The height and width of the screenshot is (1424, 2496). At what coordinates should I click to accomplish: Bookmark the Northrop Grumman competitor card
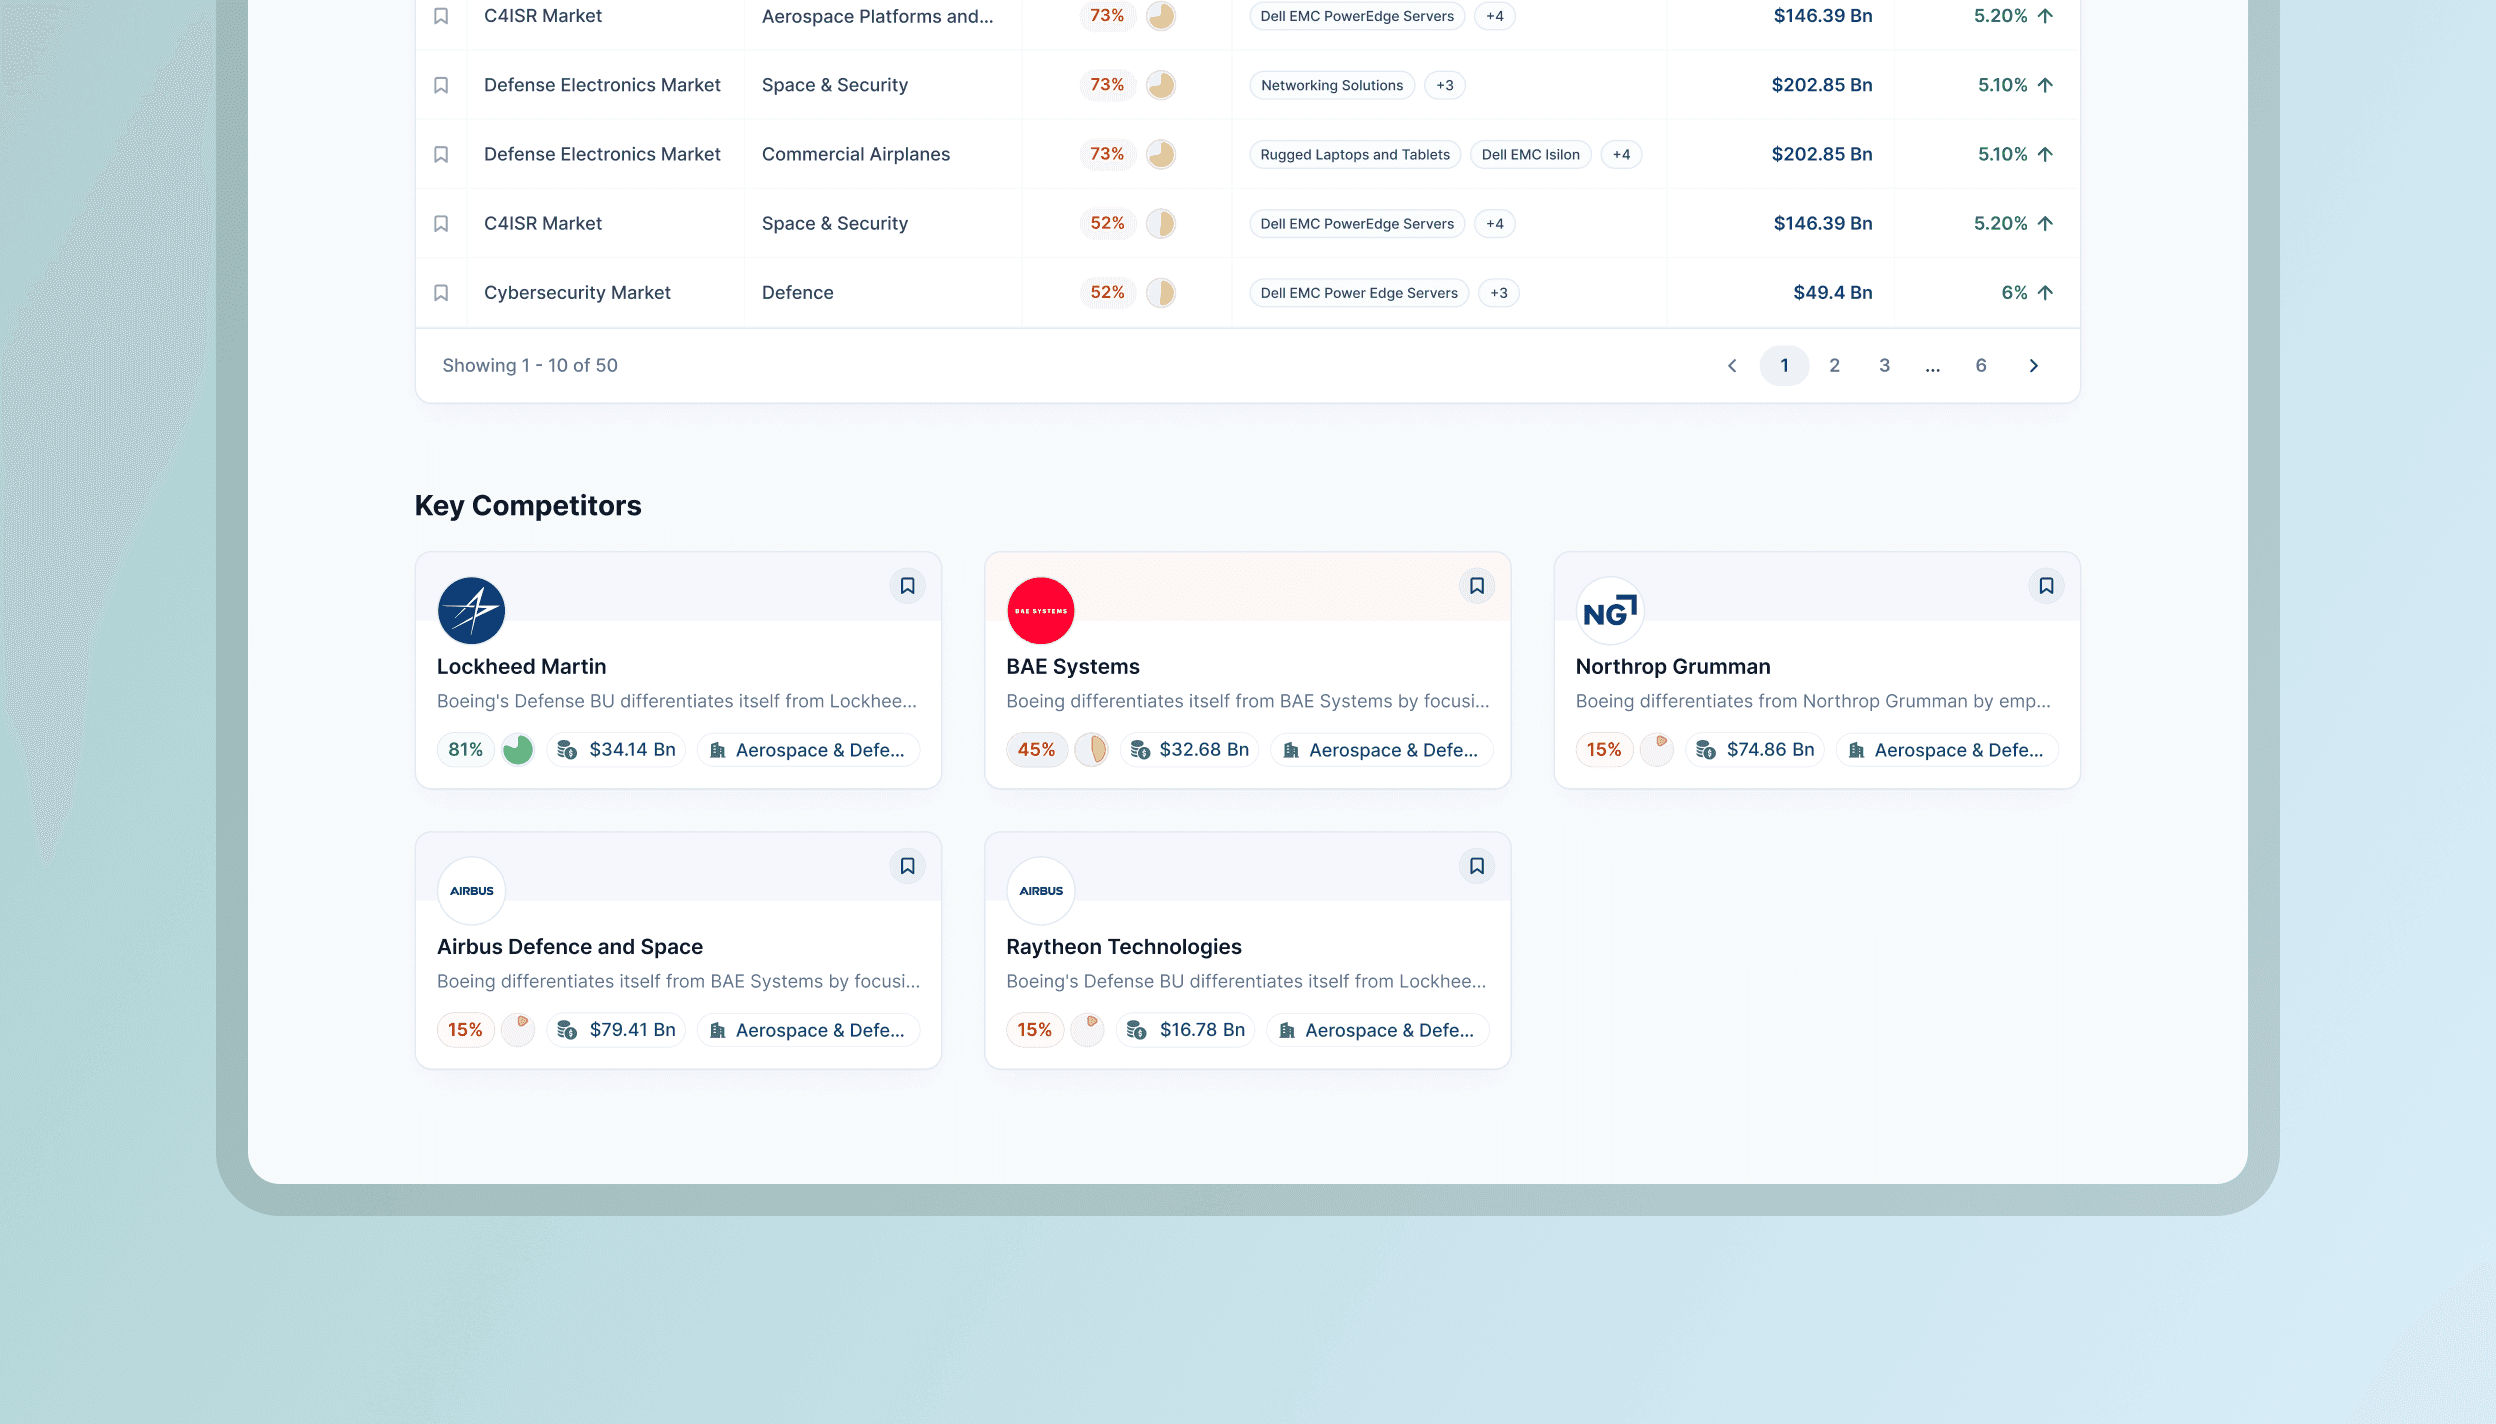[2046, 586]
